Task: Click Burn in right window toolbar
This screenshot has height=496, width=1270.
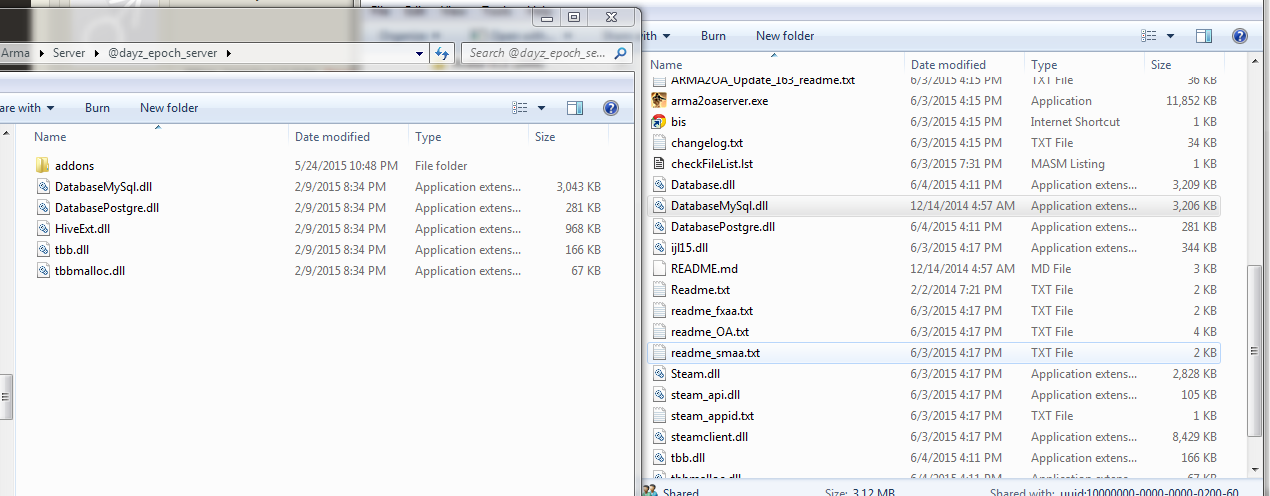Action: (x=713, y=36)
